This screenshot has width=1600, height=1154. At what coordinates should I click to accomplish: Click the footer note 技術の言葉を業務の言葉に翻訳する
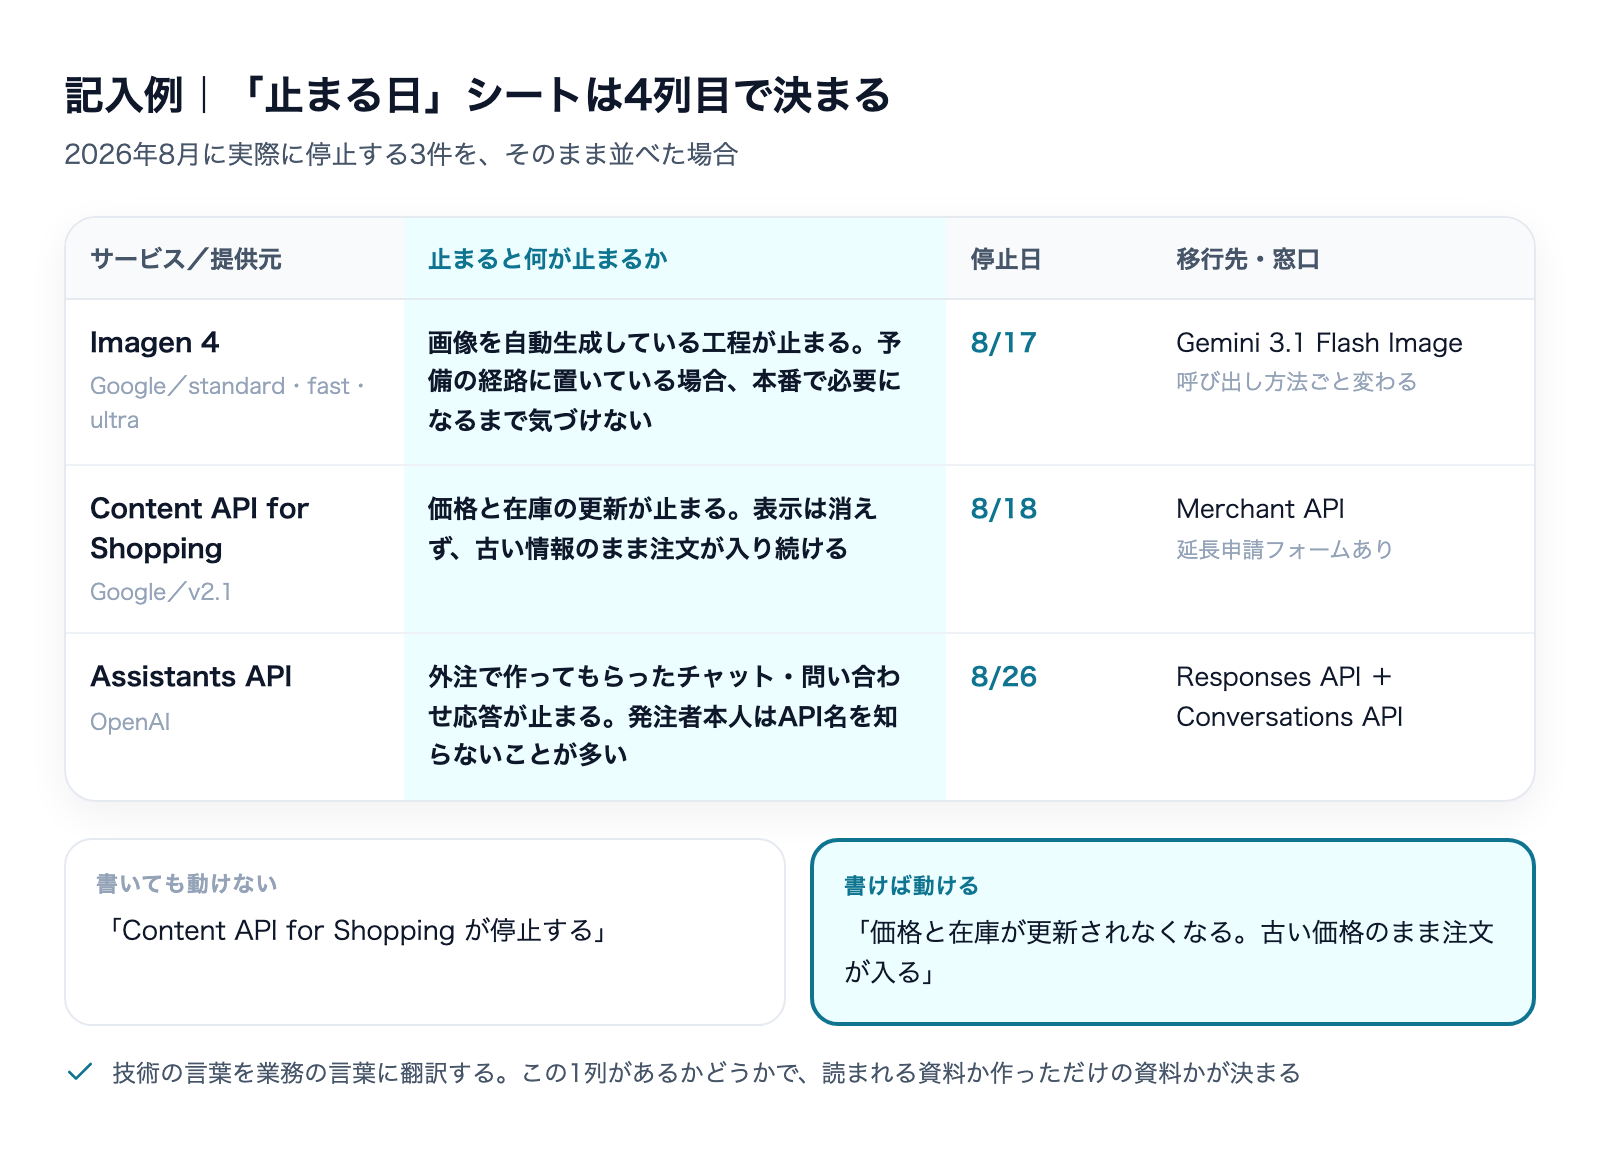[x=706, y=1073]
